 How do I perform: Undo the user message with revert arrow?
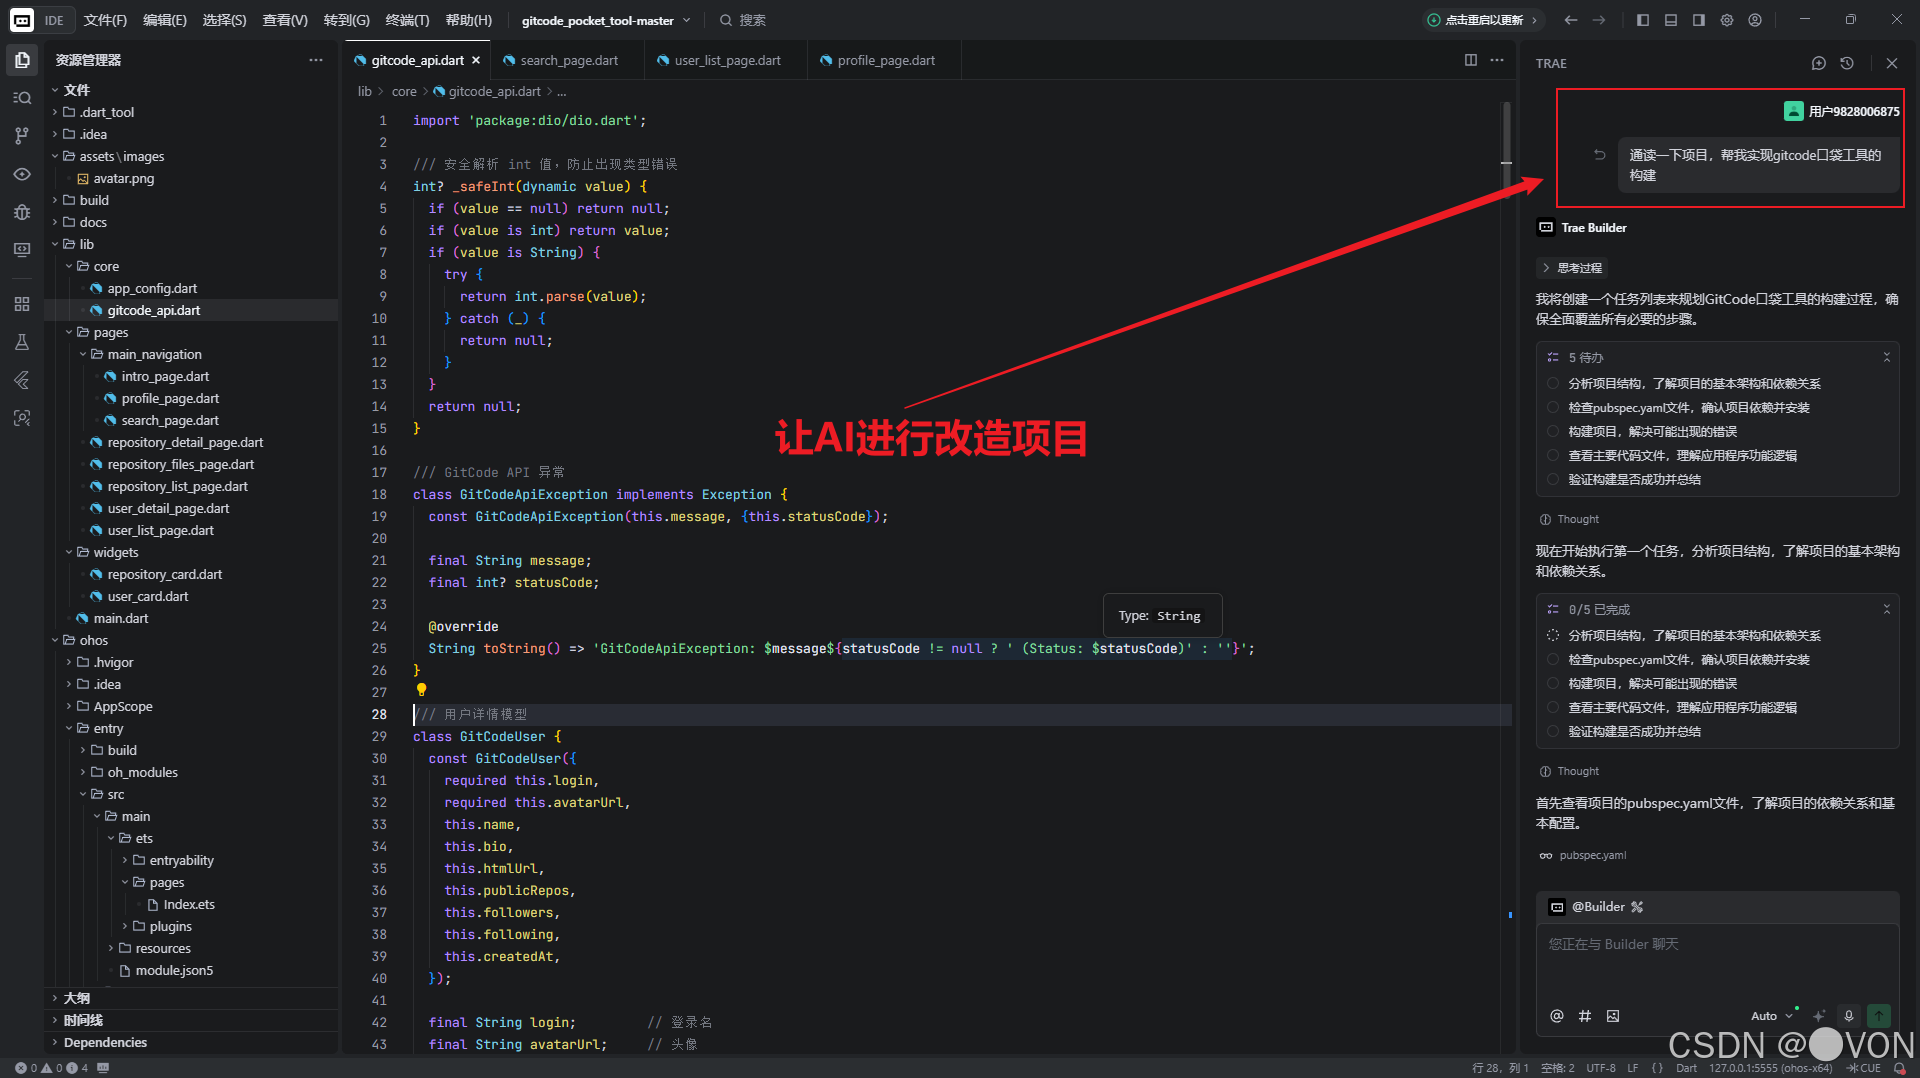(x=1600, y=155)
